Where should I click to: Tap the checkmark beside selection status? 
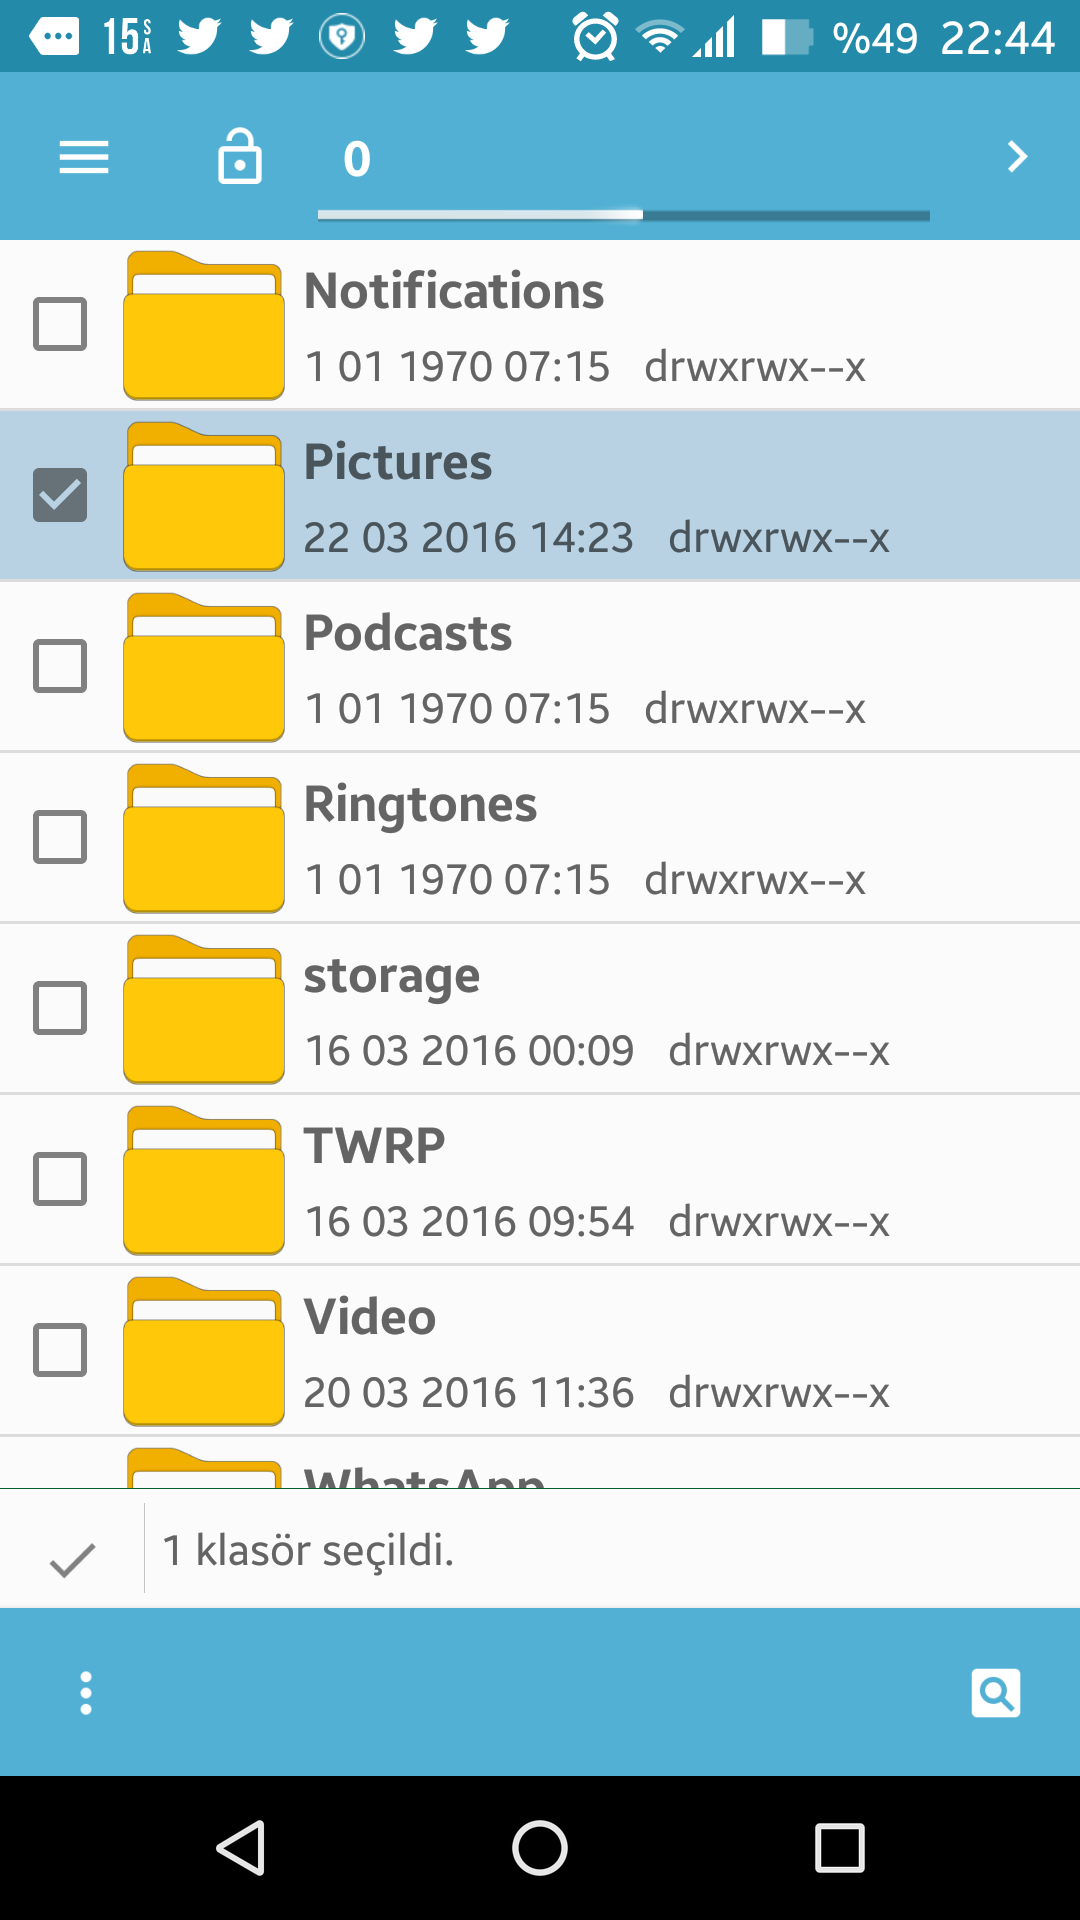click(x=72, y=1559)
